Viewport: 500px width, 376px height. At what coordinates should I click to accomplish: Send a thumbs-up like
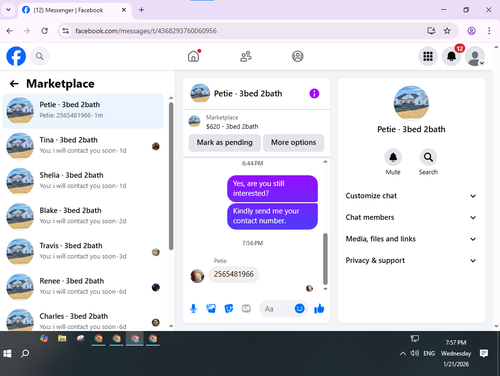coord(319,309)
